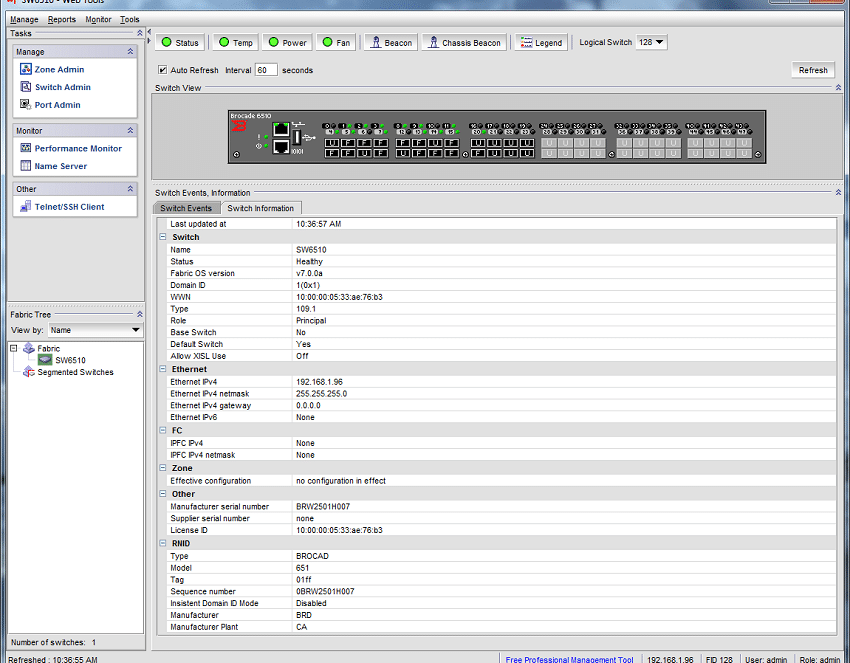Click the Last updated time 10:36:57 AM
850x663 pixels.
(x=319, y=224)
